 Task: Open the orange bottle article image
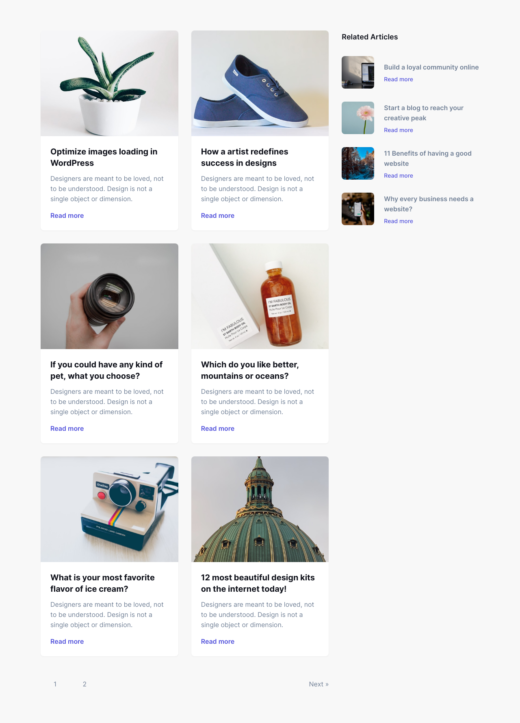260,296
